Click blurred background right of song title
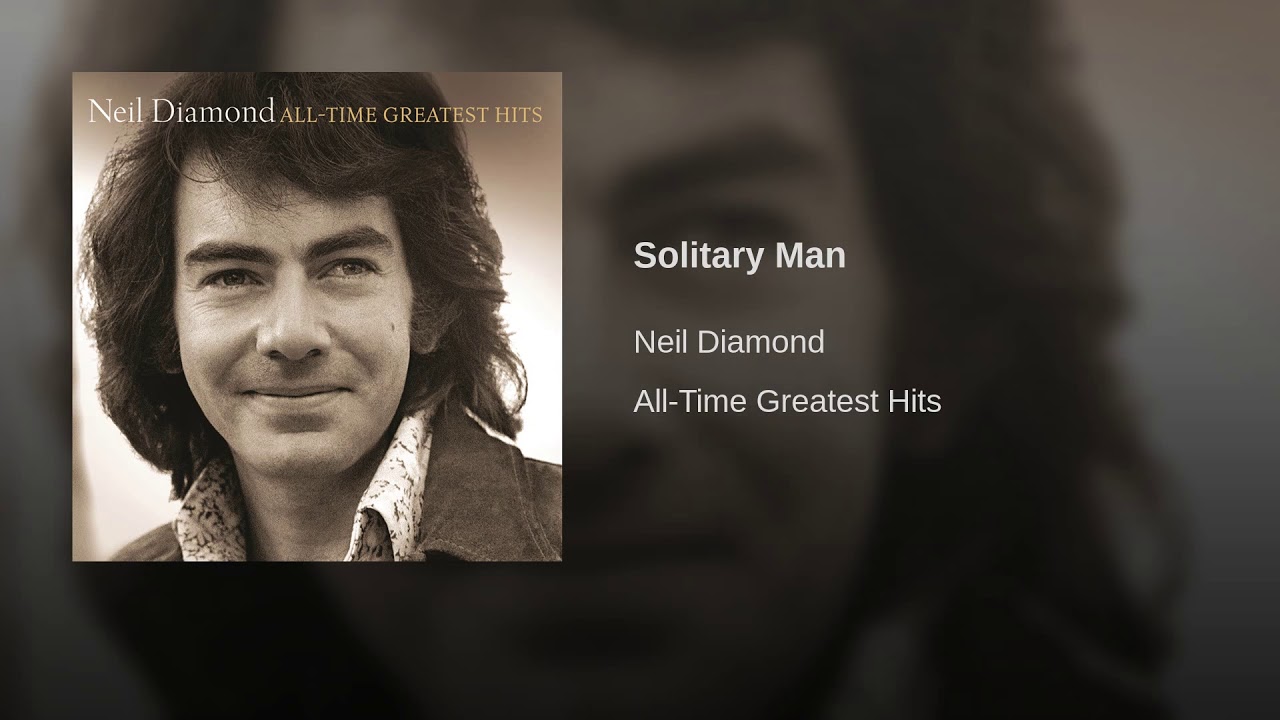 click(x=1050, y=256)
